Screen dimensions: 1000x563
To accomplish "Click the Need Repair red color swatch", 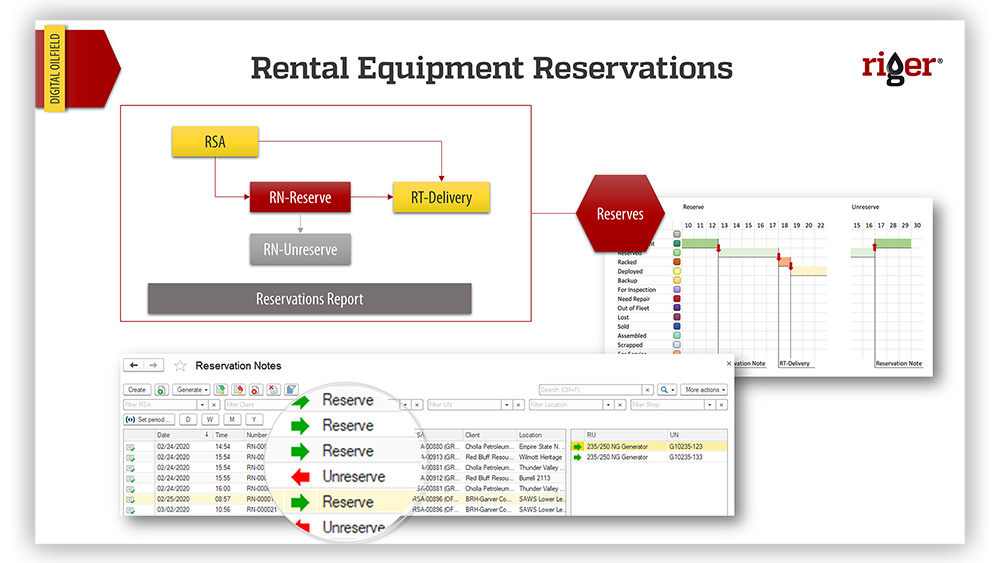I will [x=677, y=299].
